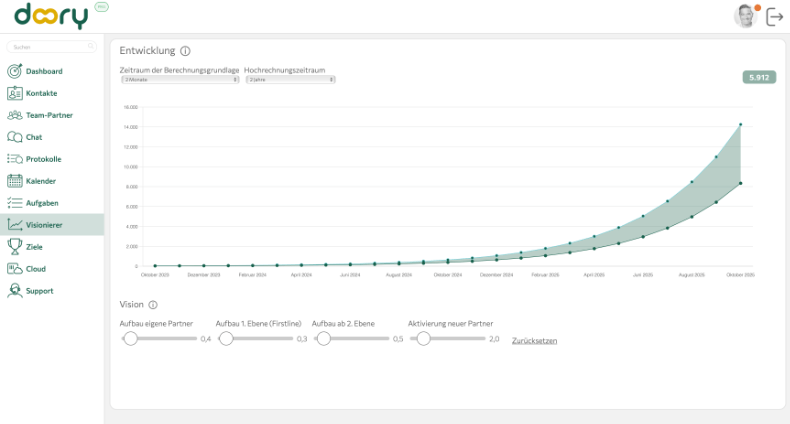Click the Dashboard target icon

coord(15,71)
